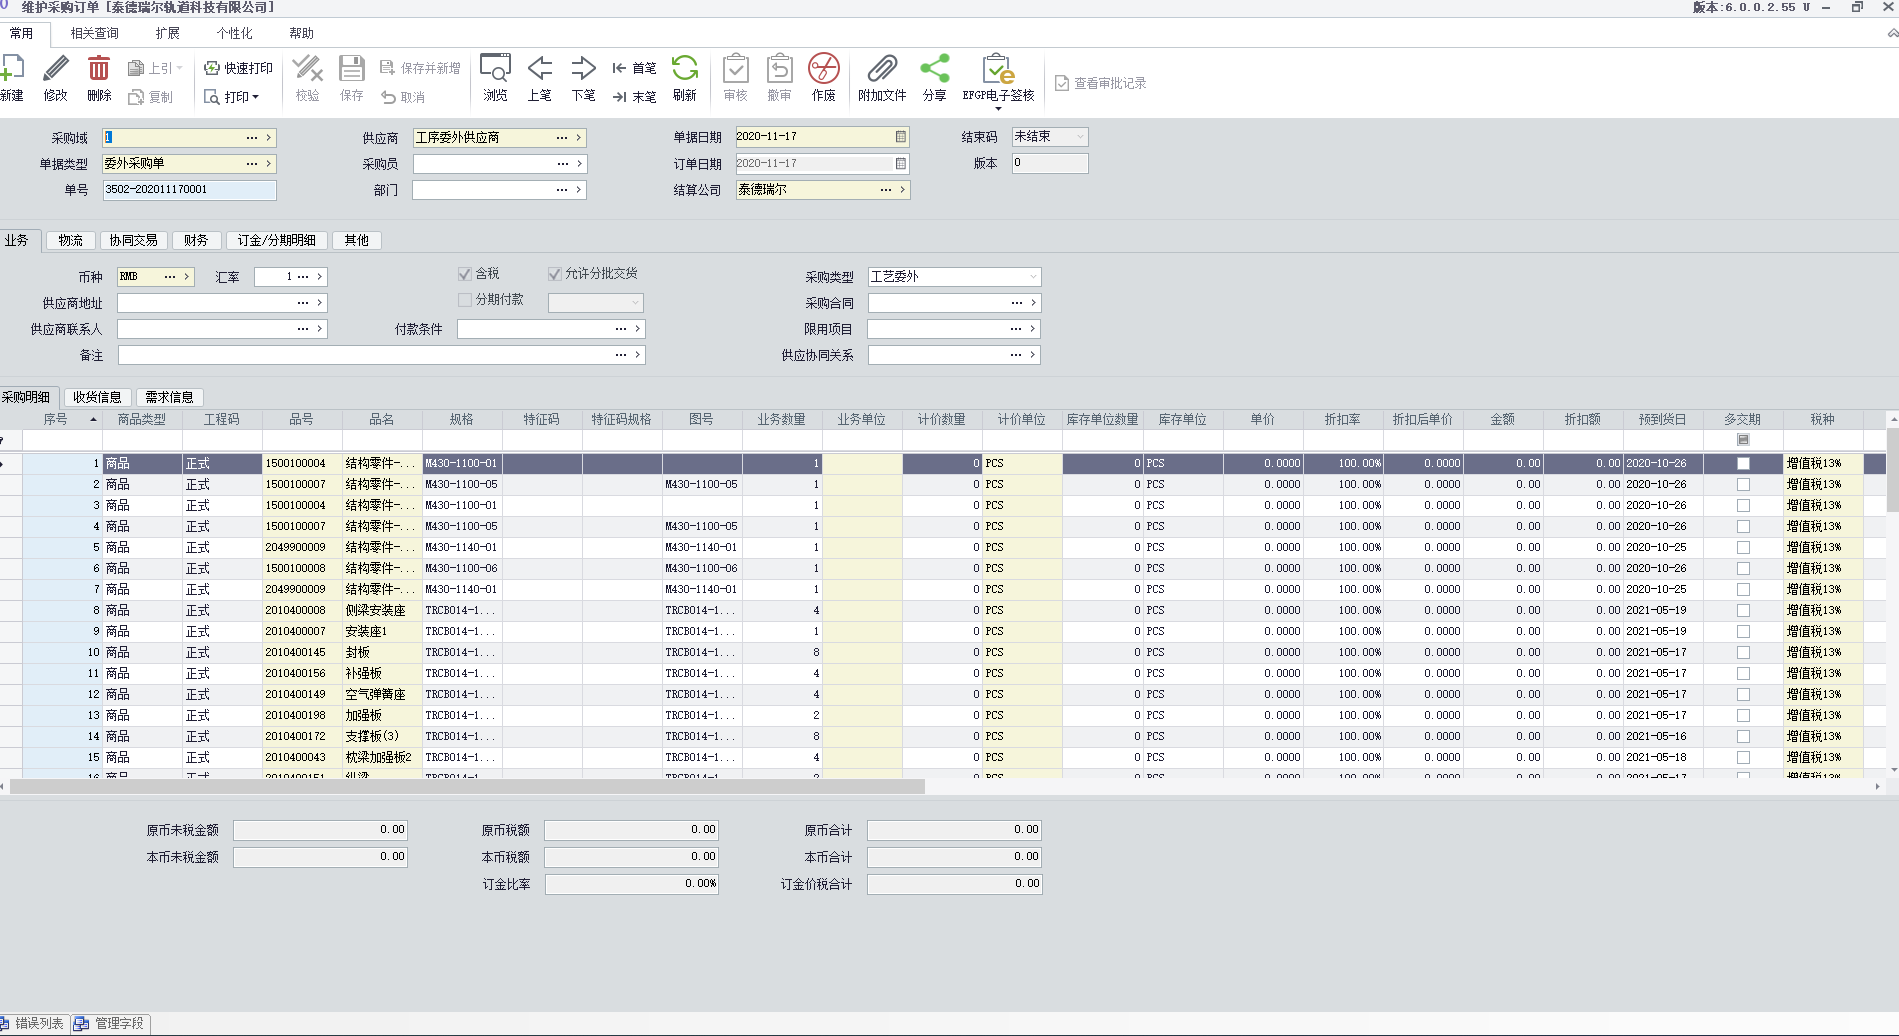Check 多交期 box in row 5
Viewport: 1899px width, 1036px height.
(1743, 548)
